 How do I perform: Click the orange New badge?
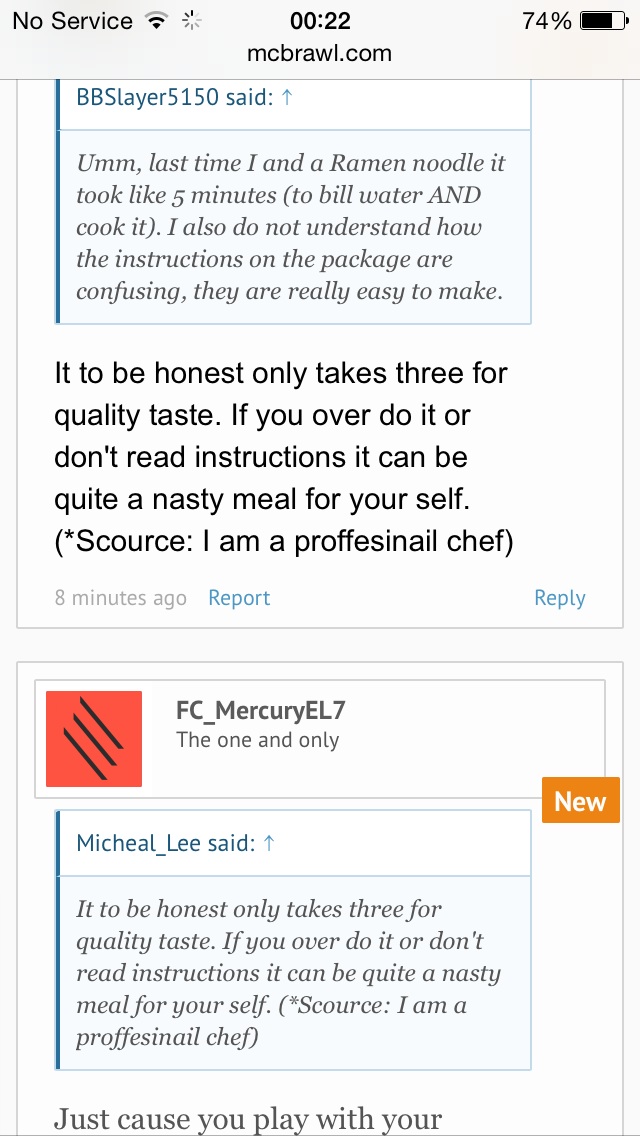580,801
